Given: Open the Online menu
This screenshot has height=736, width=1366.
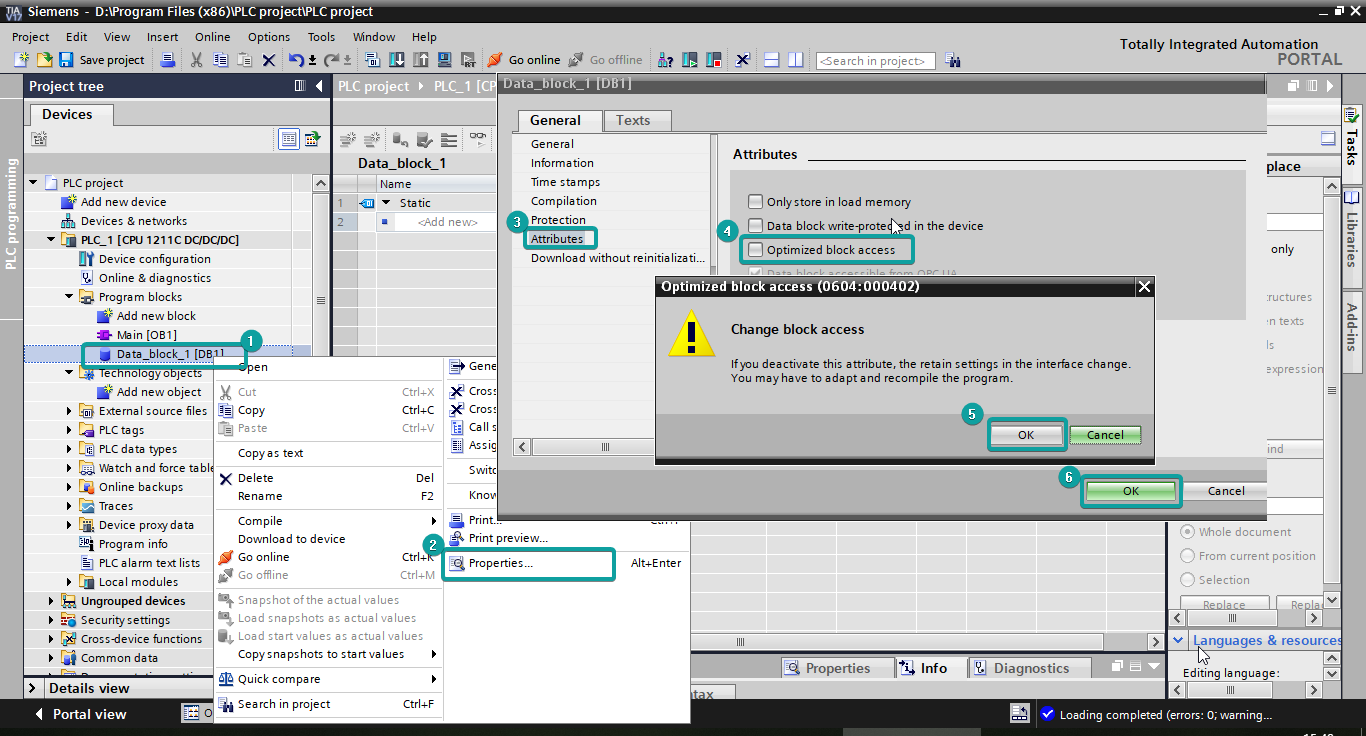Looking at the screenshot, I should pos(212,37).
